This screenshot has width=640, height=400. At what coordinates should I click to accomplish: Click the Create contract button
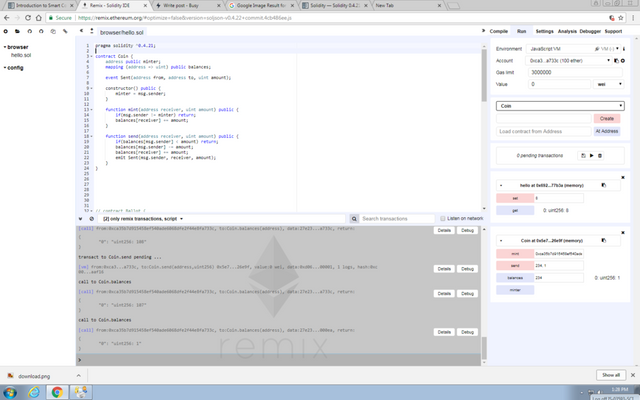pos(607,118)
